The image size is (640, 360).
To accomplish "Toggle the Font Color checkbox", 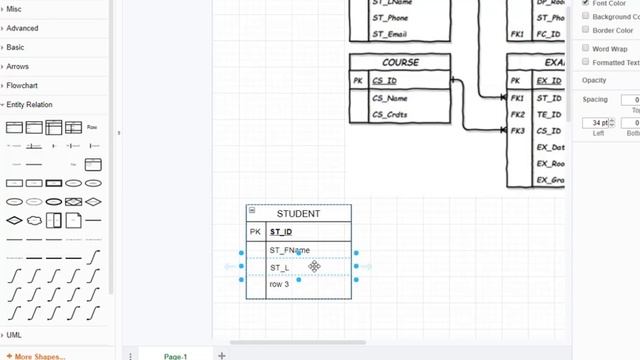I will click(x=586, y=2).
